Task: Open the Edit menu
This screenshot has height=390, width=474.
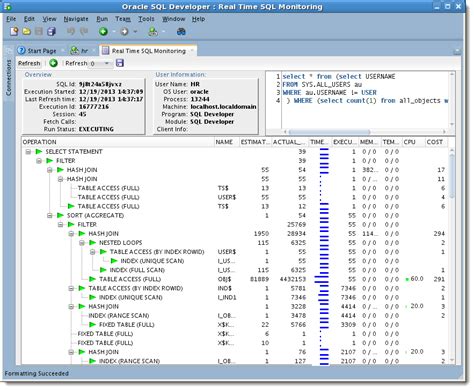Action: click(x=29, y=19)
